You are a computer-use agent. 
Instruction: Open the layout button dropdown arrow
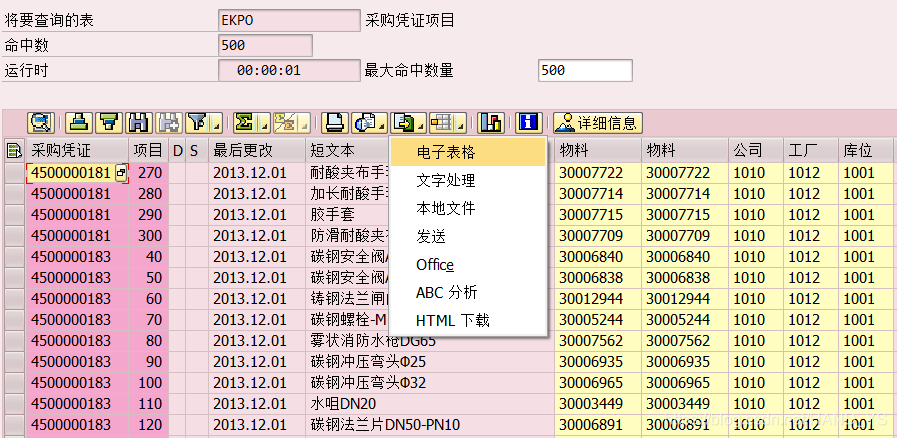pos(462,125)
